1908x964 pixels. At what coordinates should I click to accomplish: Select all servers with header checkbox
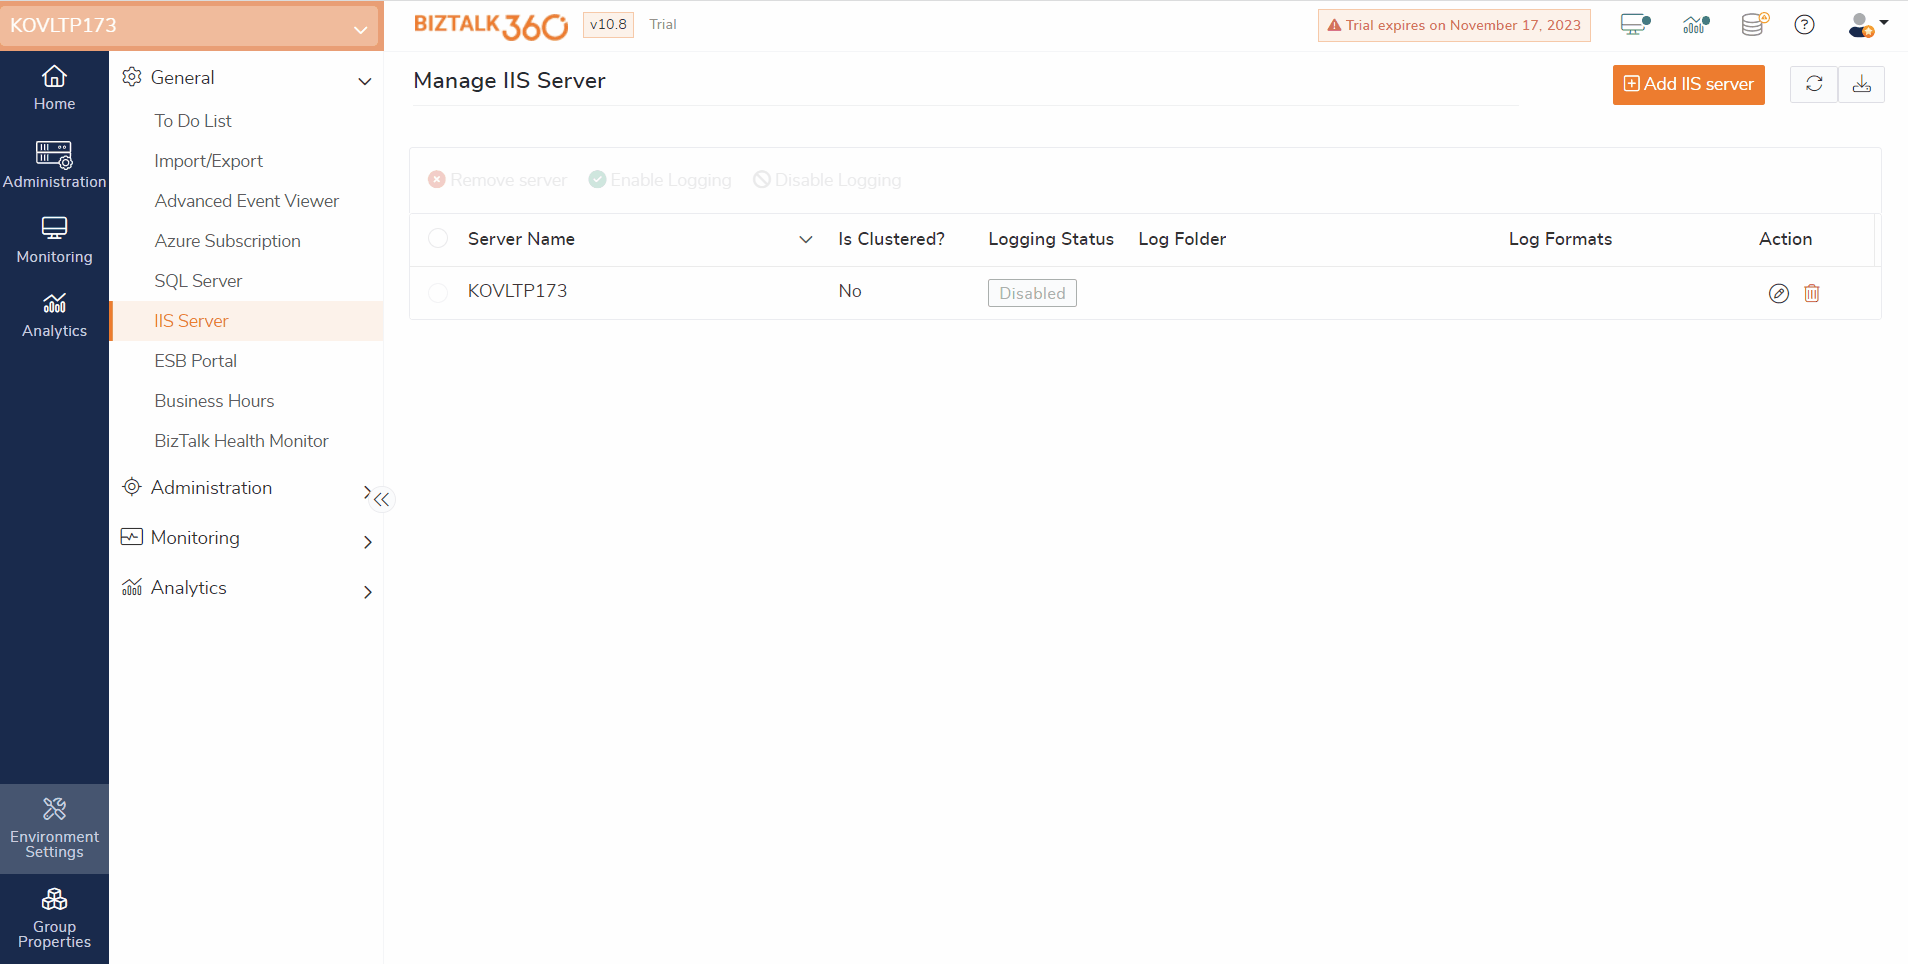click(x=438, y=239)
